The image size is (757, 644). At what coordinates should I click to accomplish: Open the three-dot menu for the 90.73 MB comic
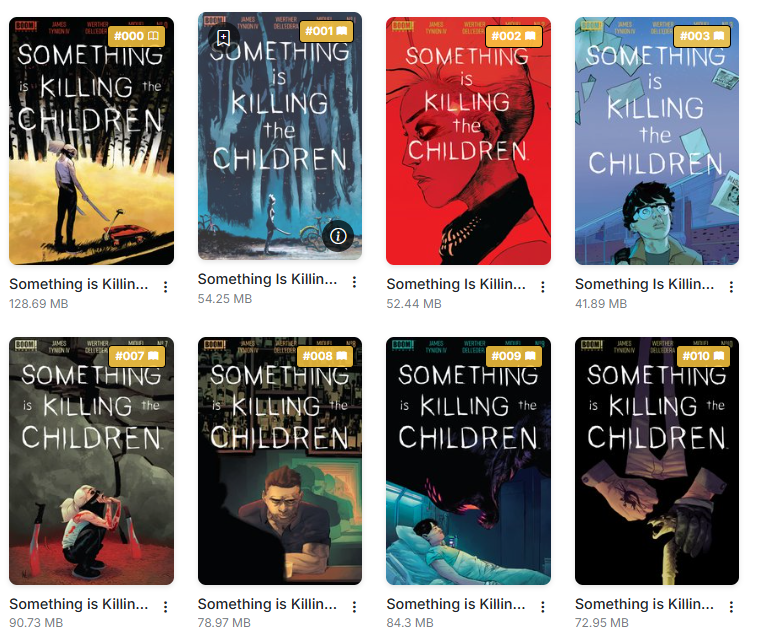(166, 607)
